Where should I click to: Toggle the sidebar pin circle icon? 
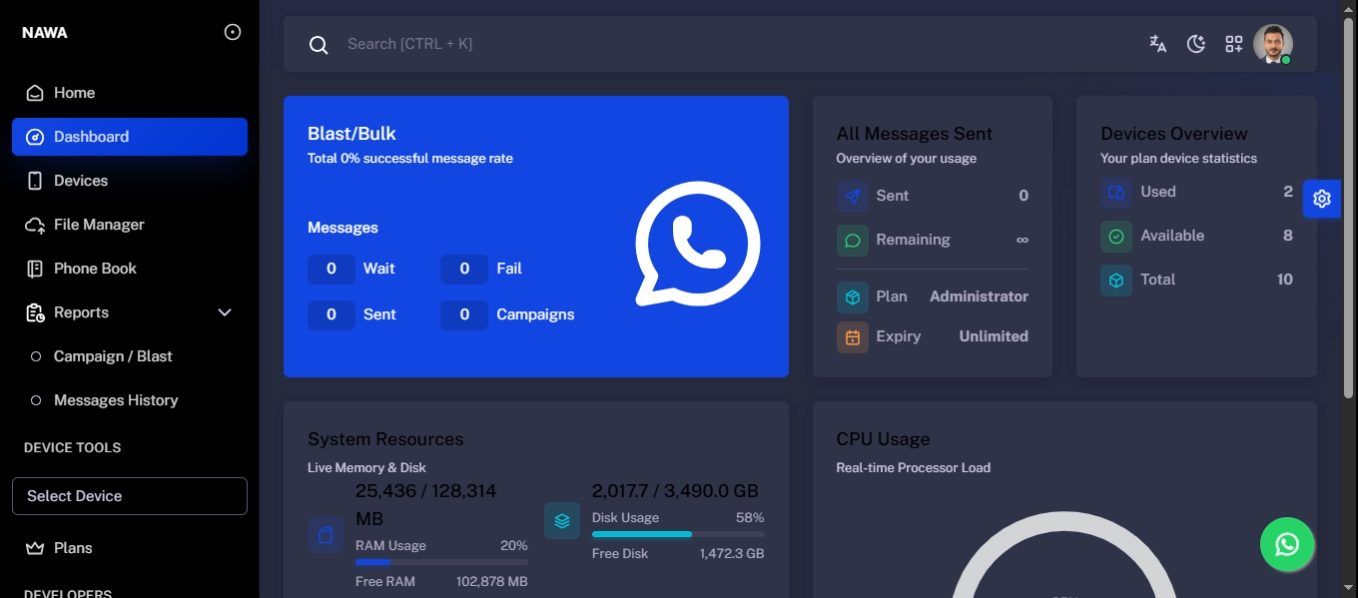[x=233, y=32]
